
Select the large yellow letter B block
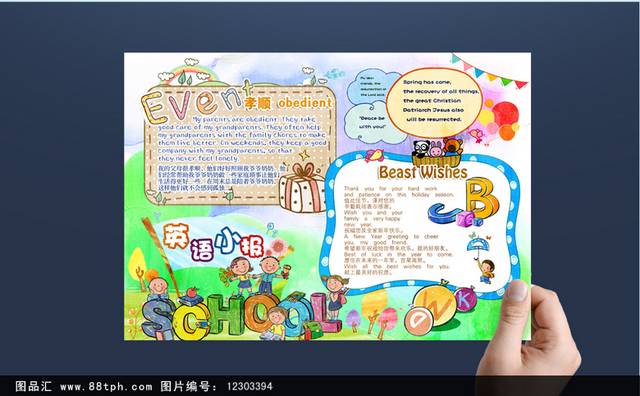(482, 199)
